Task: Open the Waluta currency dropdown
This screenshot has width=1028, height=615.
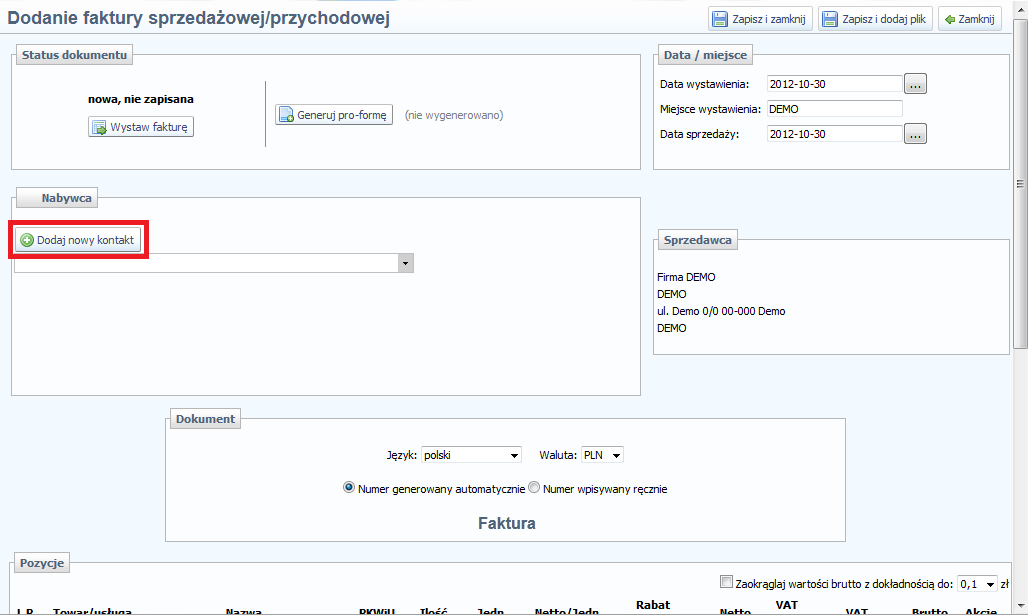Action: [603, 455]
